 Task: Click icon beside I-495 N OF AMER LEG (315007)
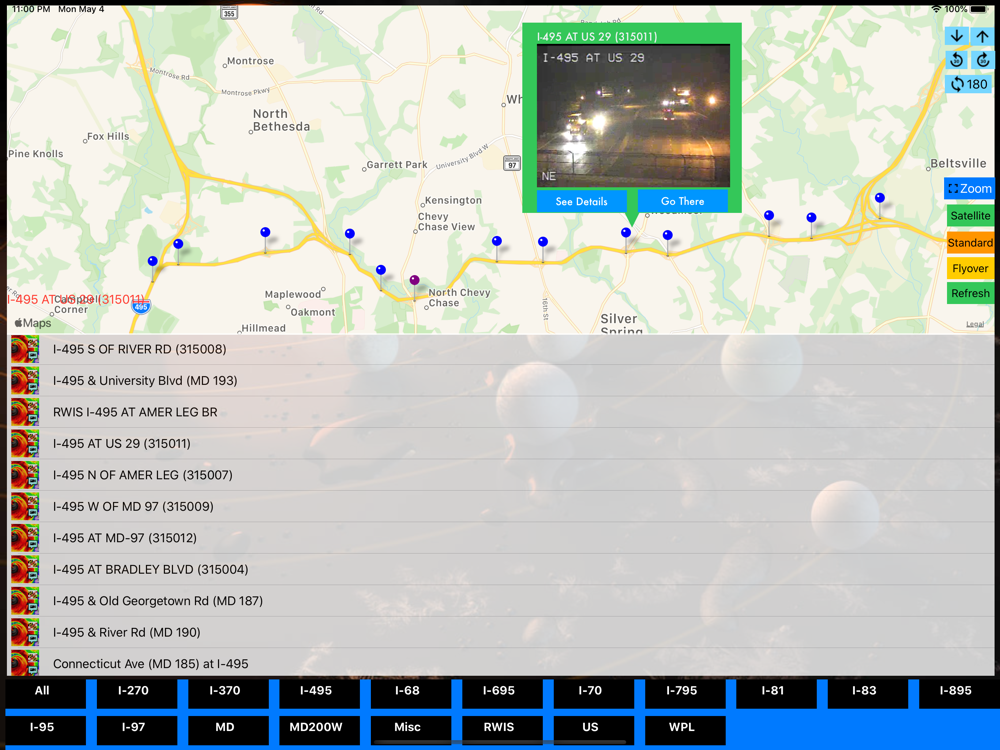25,475
